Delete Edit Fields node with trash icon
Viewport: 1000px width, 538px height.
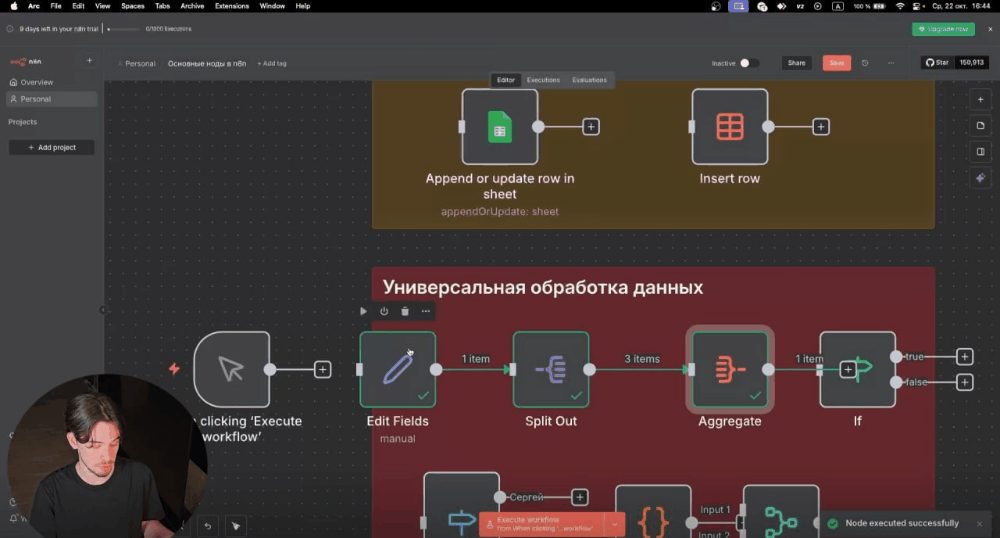[x=405, y=311]
